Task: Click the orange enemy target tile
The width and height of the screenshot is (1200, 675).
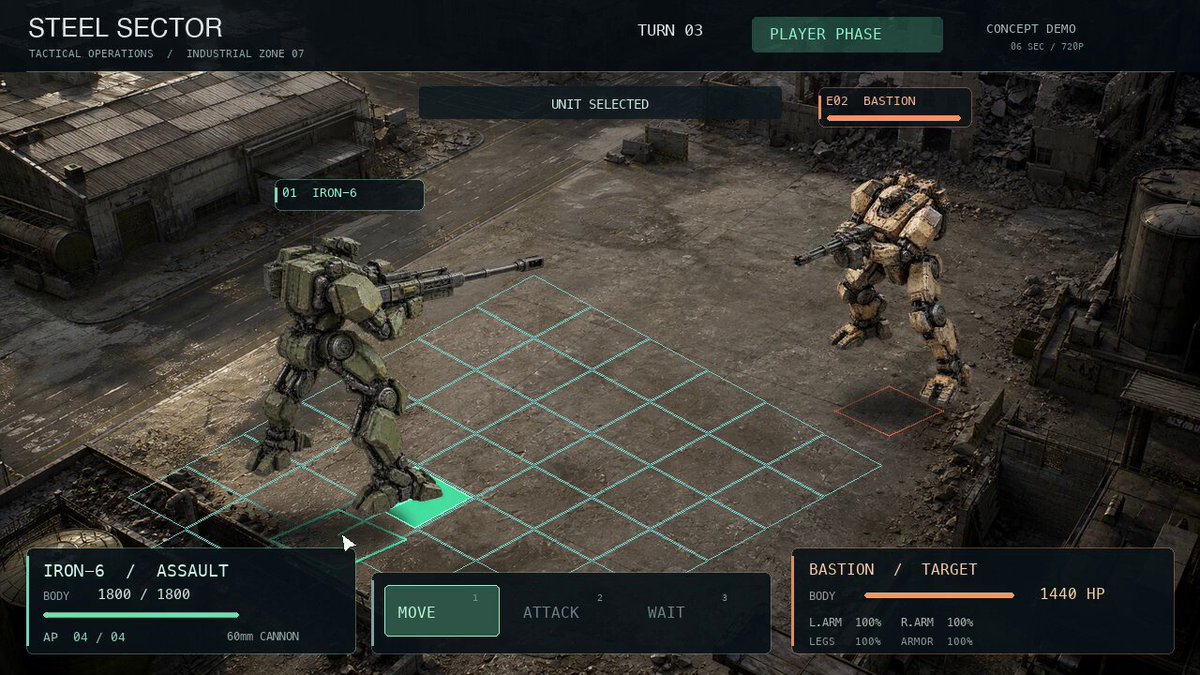Action: 889,411
